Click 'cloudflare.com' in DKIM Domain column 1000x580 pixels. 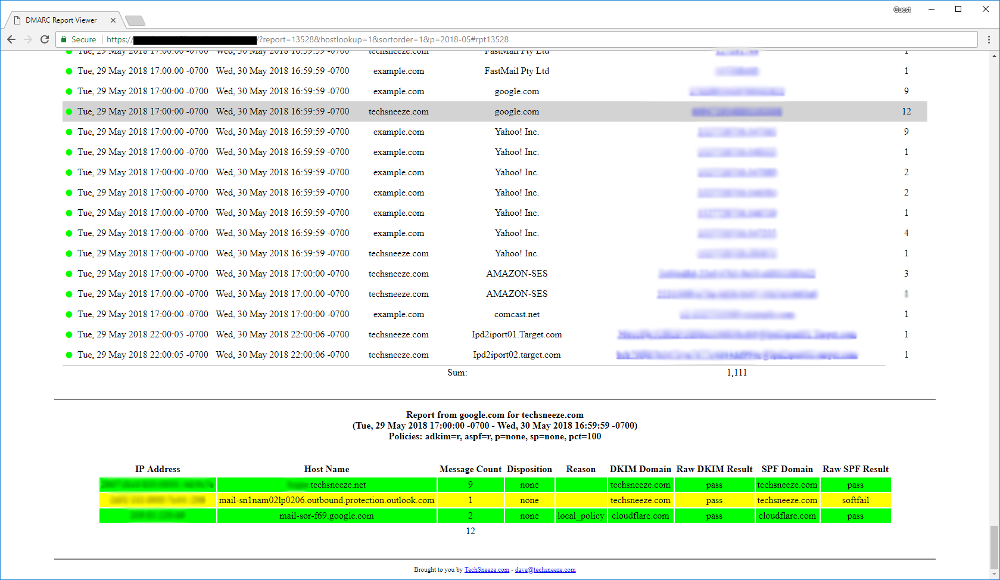(x=640, y=516)
